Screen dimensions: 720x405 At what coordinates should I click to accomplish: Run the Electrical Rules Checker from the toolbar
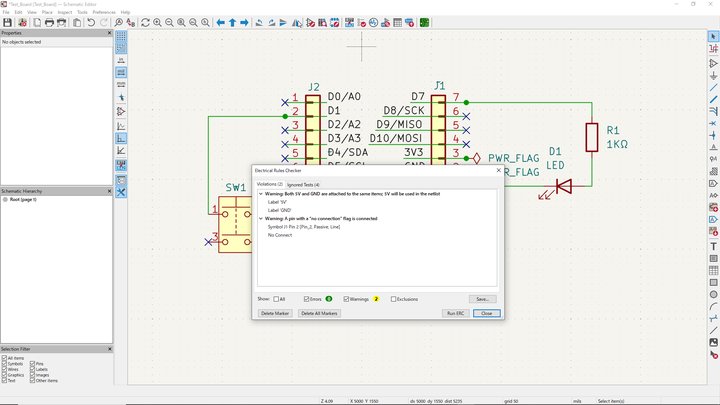tap(361, 22)
